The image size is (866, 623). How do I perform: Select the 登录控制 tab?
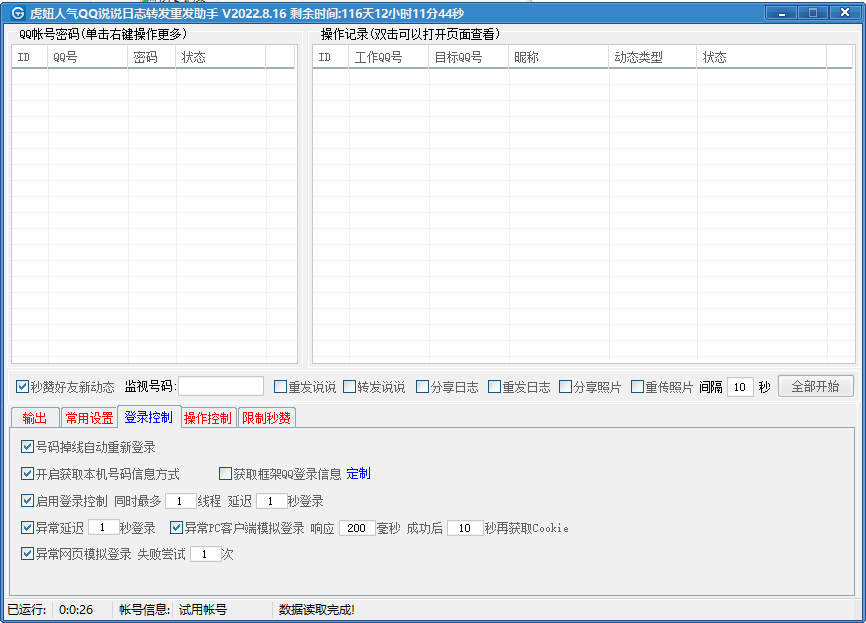(x=149, y=417)
